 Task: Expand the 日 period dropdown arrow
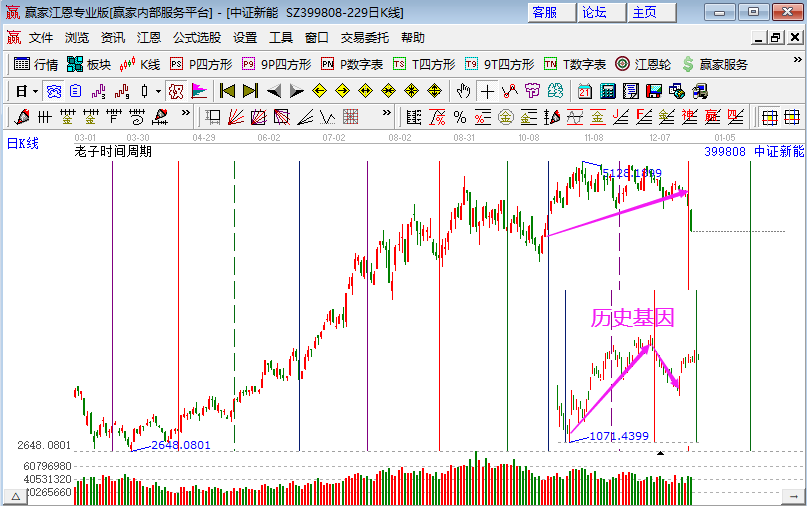pos(36,92)
